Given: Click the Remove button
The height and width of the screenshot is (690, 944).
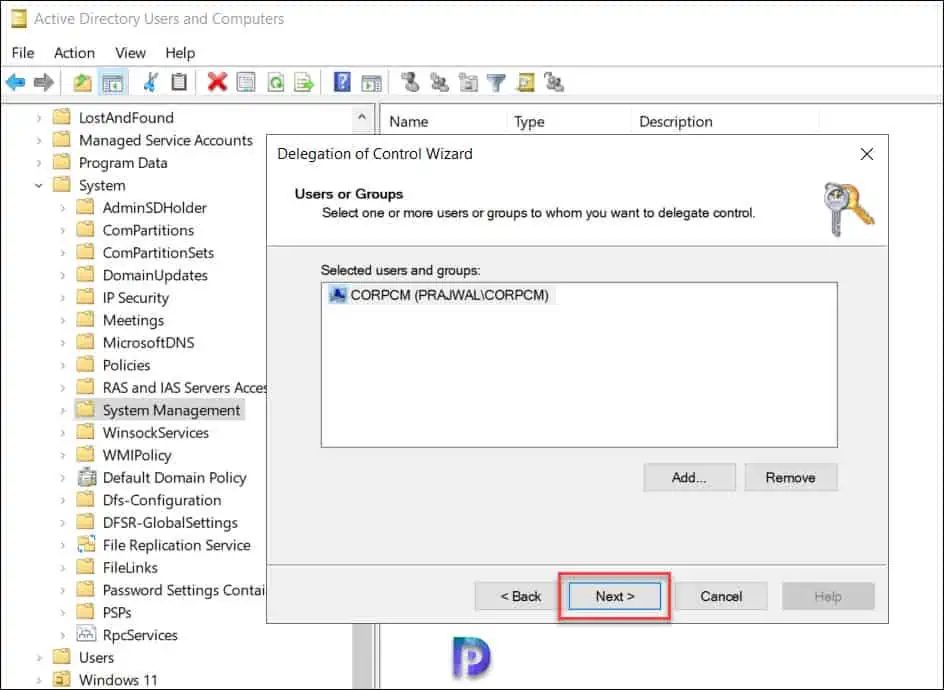Looking at the screenshot, I should pyautogui.click(x=790, y=477).
